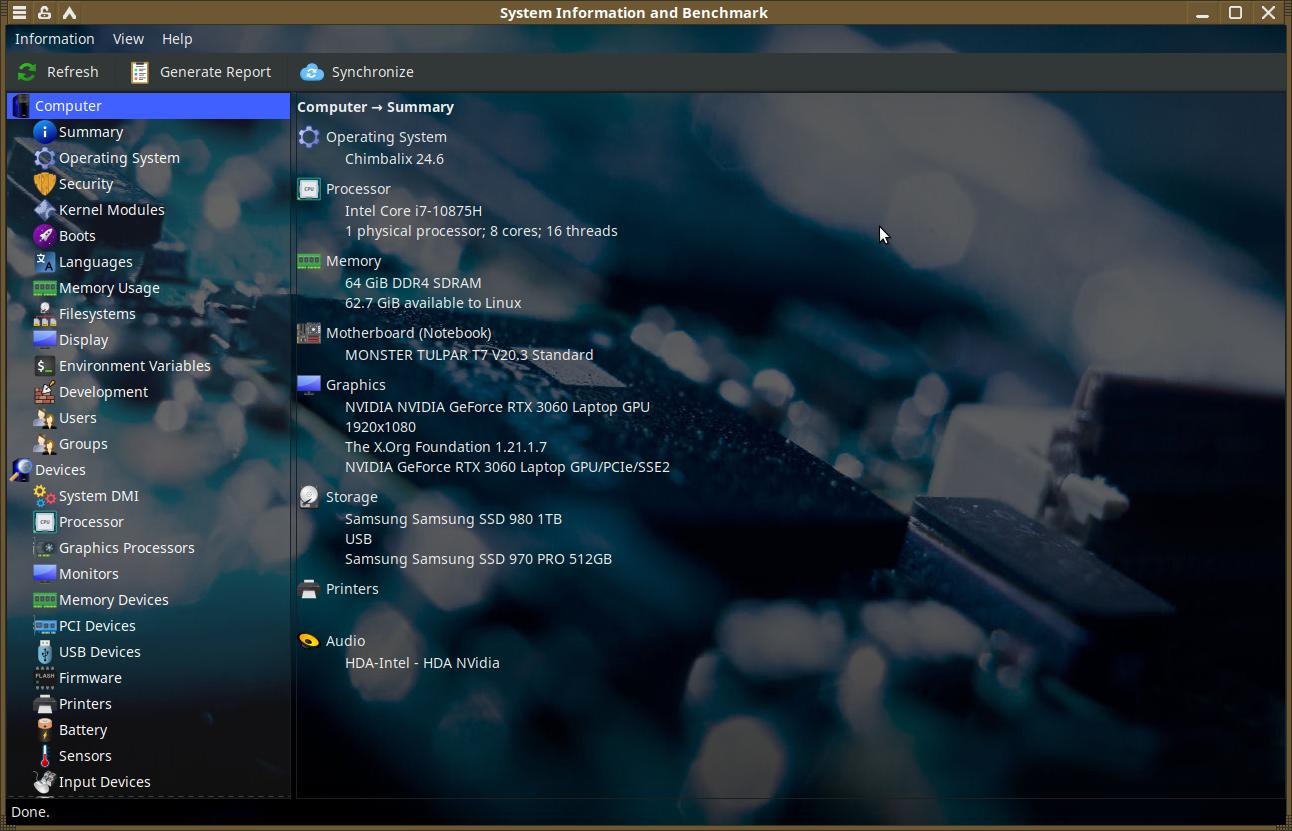The image size is (1292, 831).
Task: Click the Display monitor icon in sidebar
Action: (x=44, y=340)
